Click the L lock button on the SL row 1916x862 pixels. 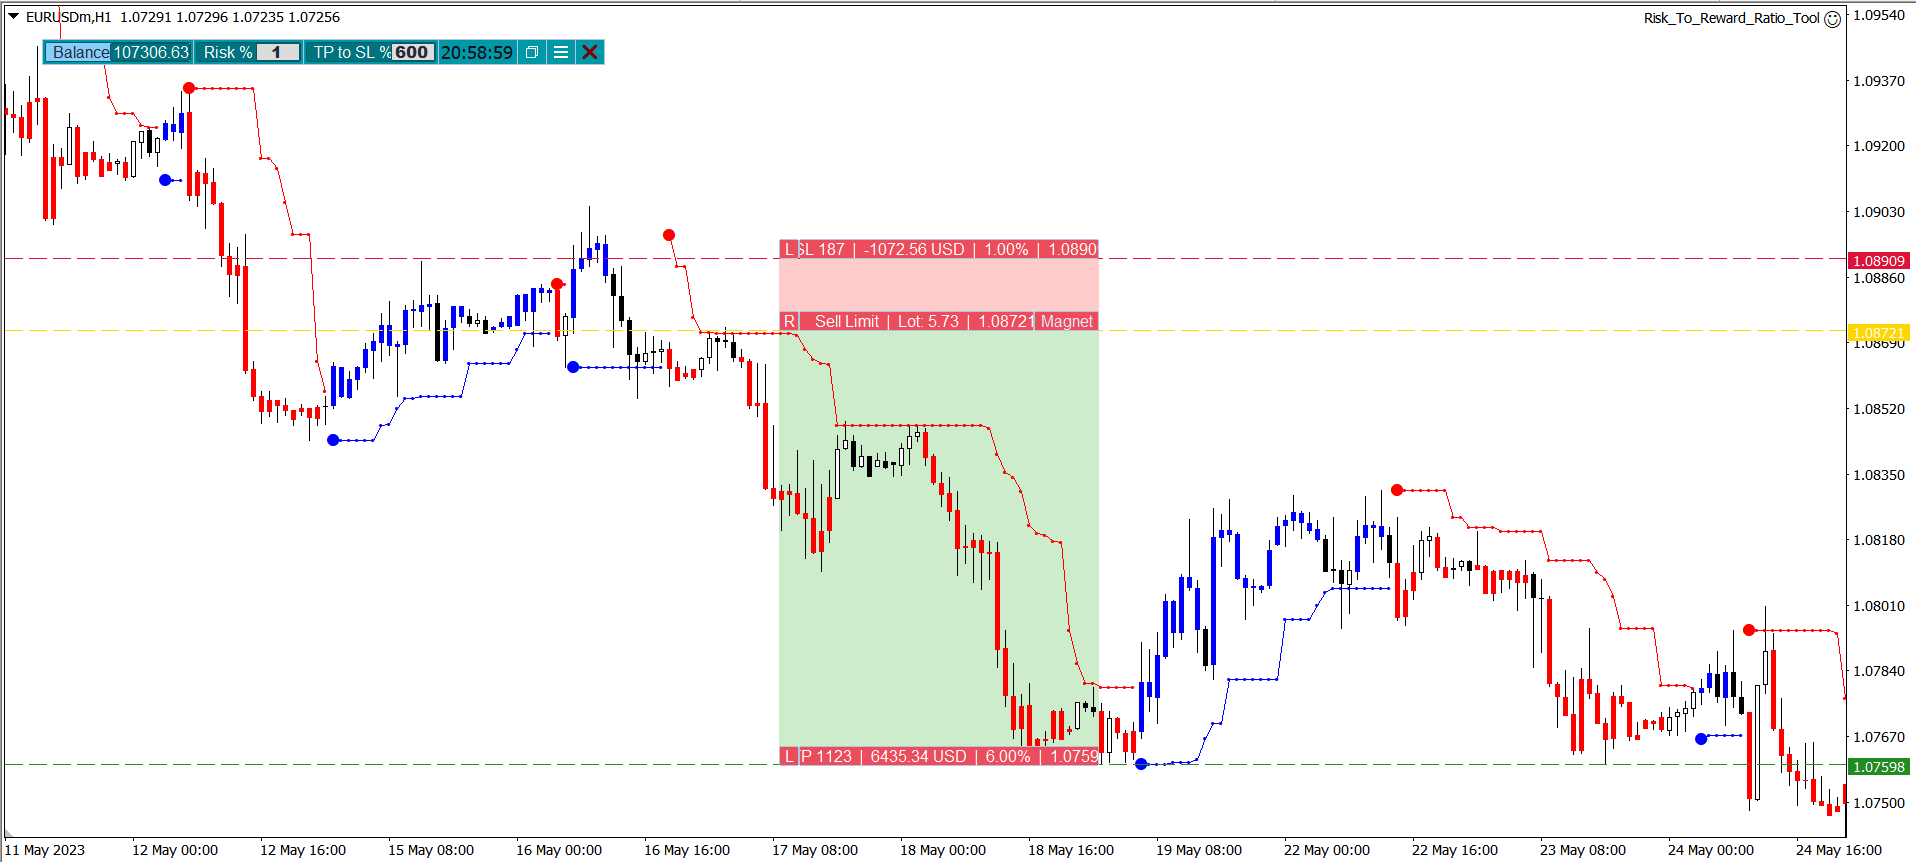point(789,249)
